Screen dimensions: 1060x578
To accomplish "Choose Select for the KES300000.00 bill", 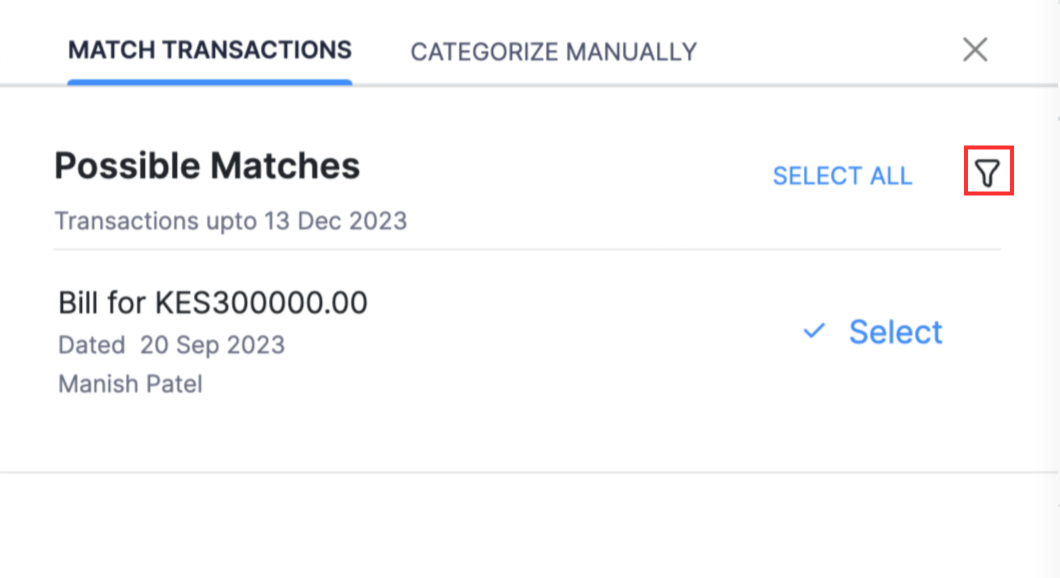I will 895,332.
